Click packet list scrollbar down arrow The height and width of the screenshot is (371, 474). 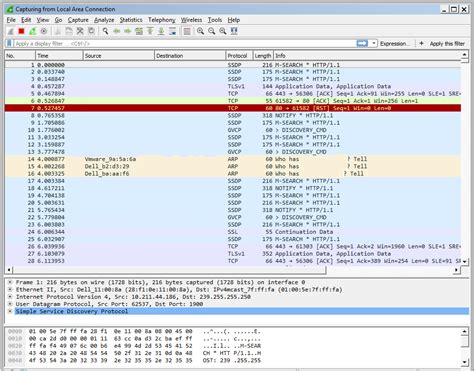tap(465, 262)
